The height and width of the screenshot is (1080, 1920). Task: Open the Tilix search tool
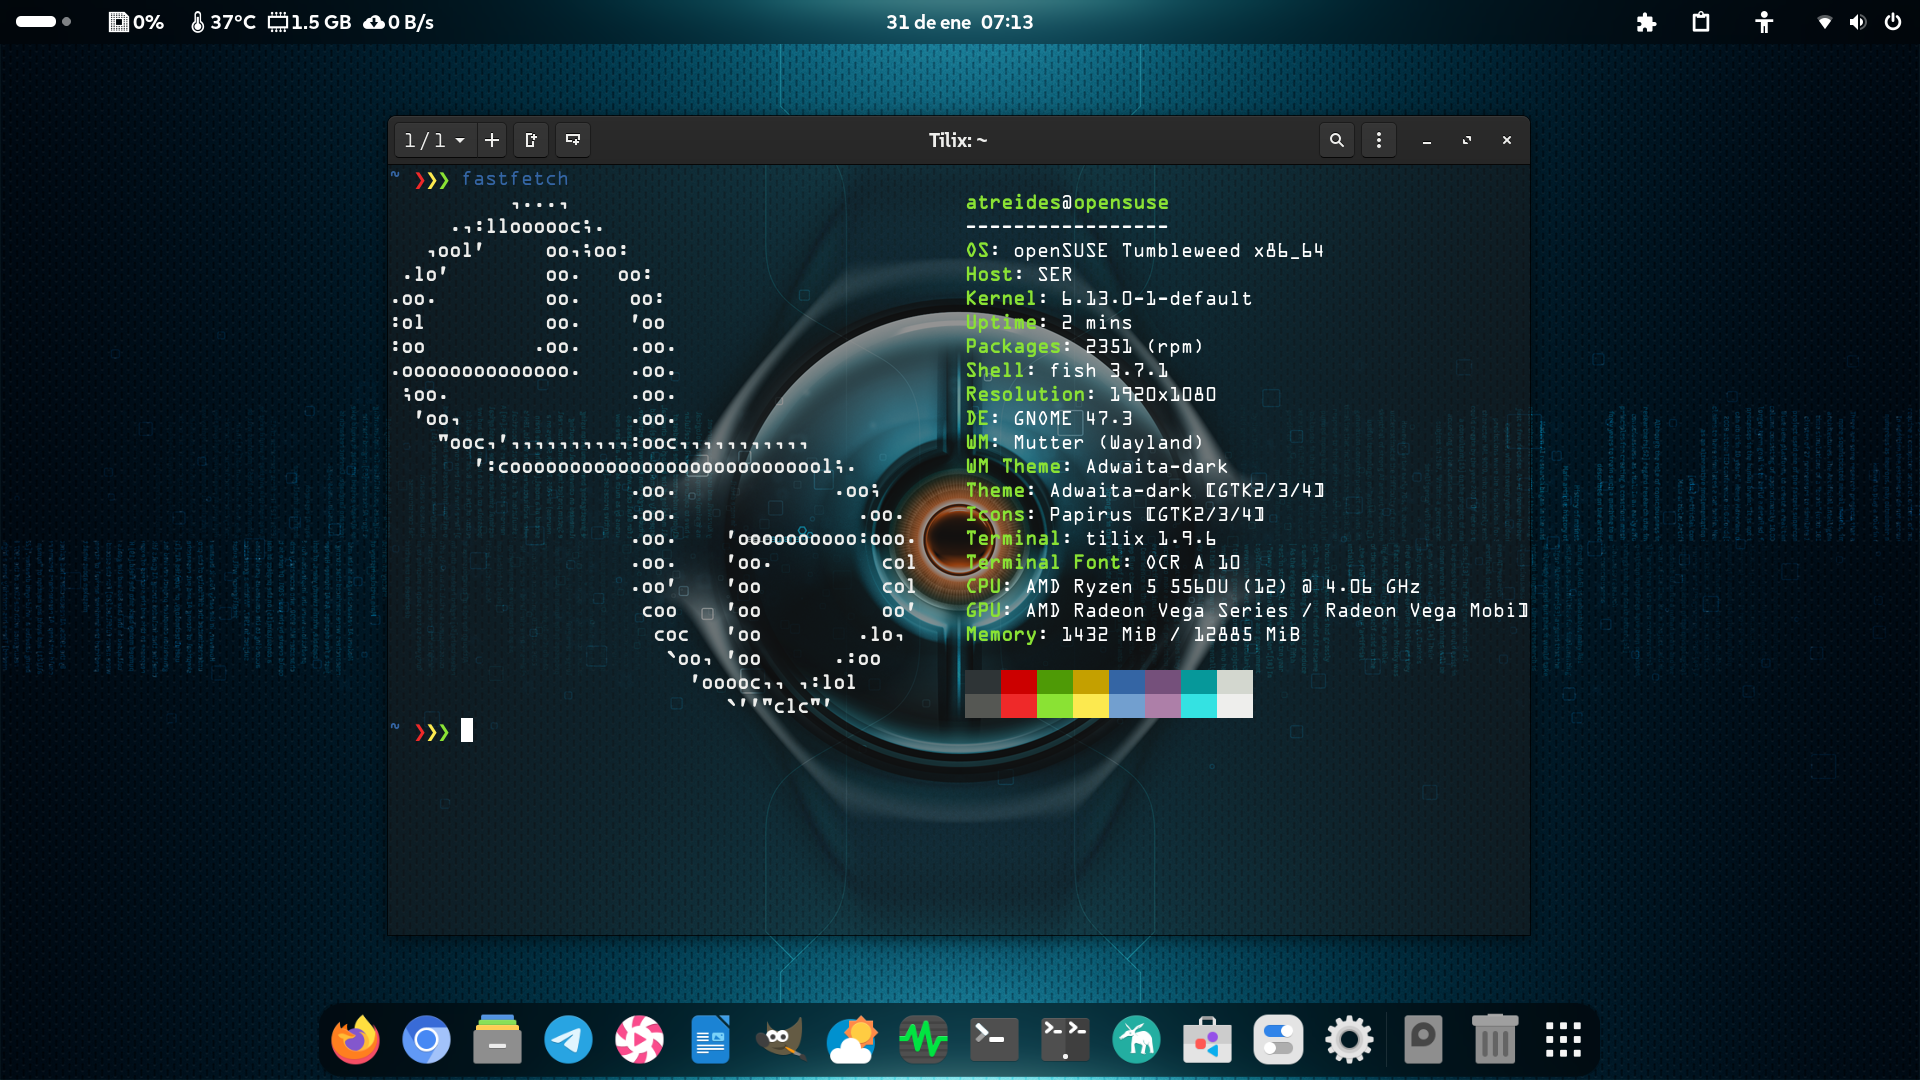(1337, 140)
